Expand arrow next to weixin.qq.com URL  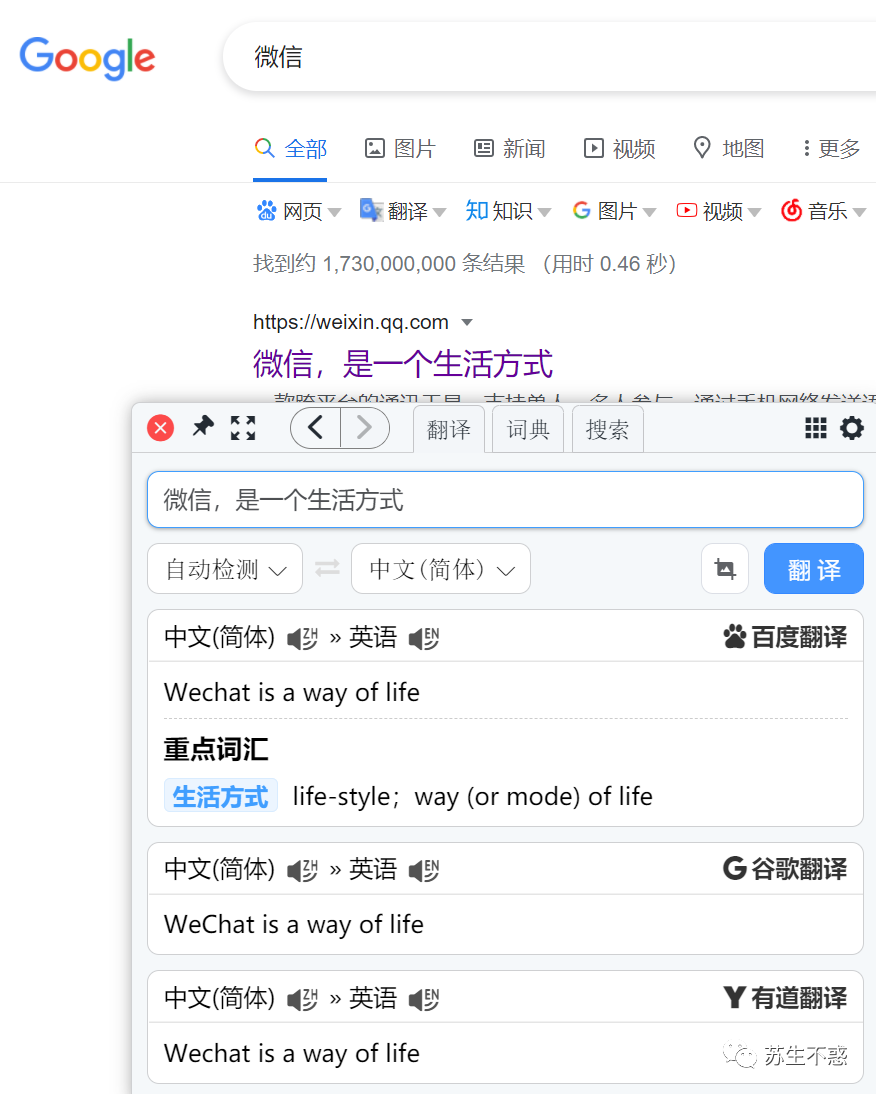pos(467,322)
